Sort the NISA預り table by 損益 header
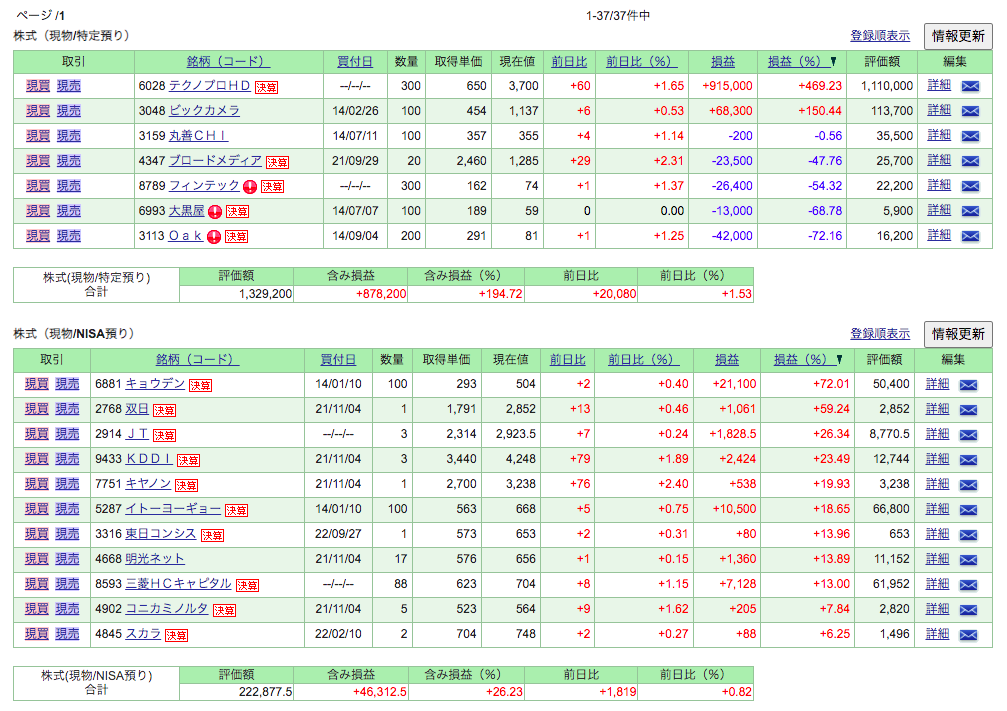Image resolution: width=1007 pixels, height=711 pixels. tap(727, 360)
